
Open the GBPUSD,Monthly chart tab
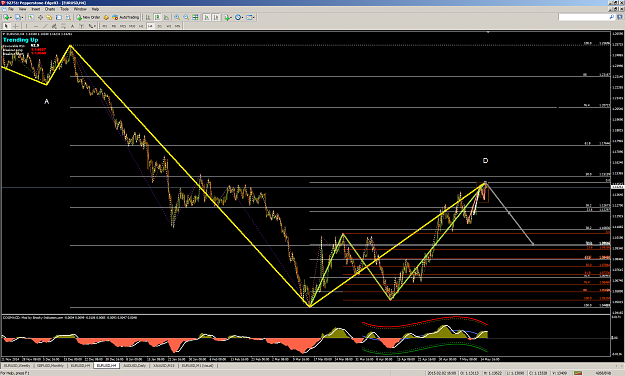tap(50, 365)
